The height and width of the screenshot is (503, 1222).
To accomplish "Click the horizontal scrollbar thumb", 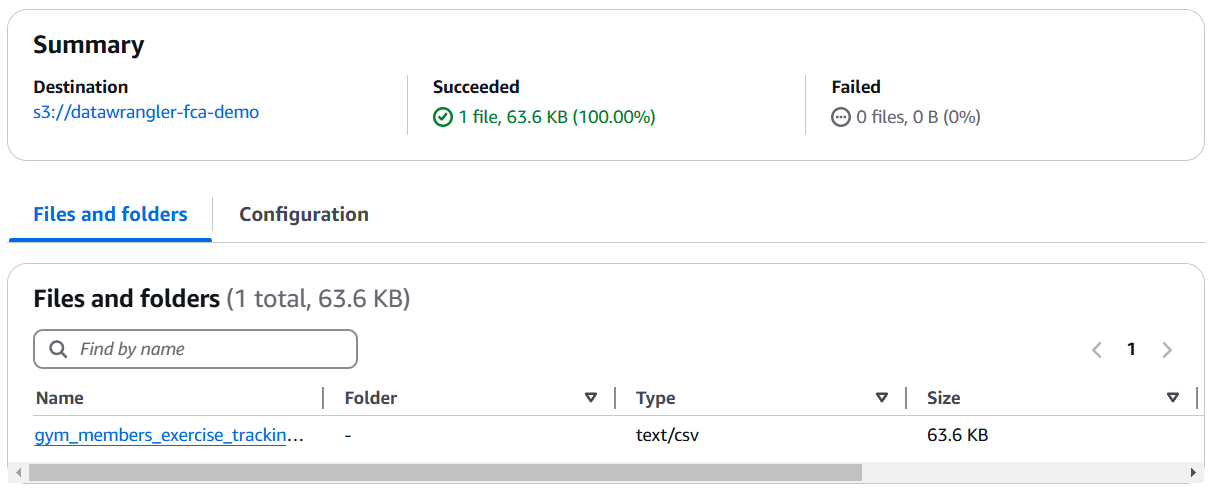I will pos(445,472).
